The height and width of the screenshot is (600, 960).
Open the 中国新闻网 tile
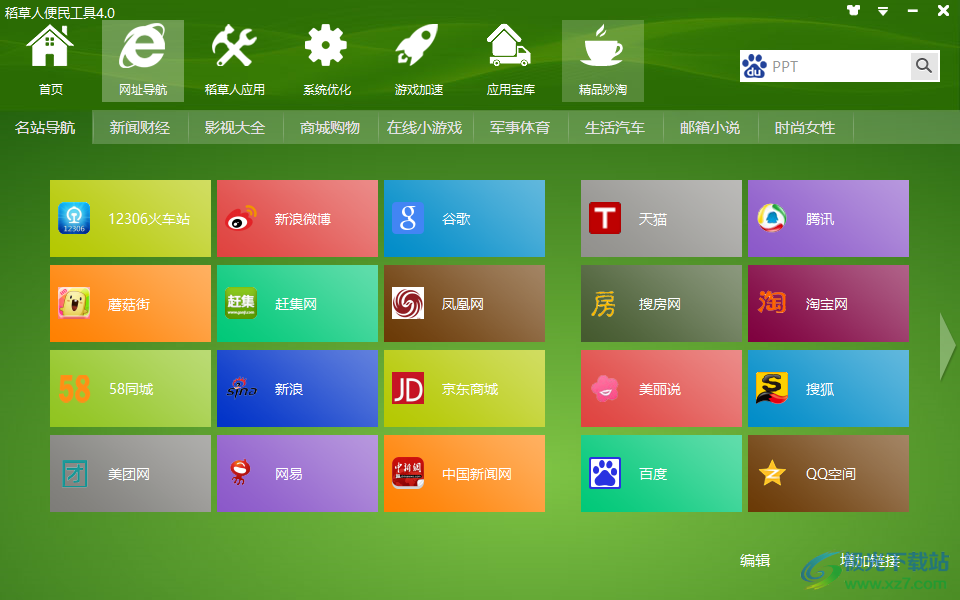tap(464, 474)
